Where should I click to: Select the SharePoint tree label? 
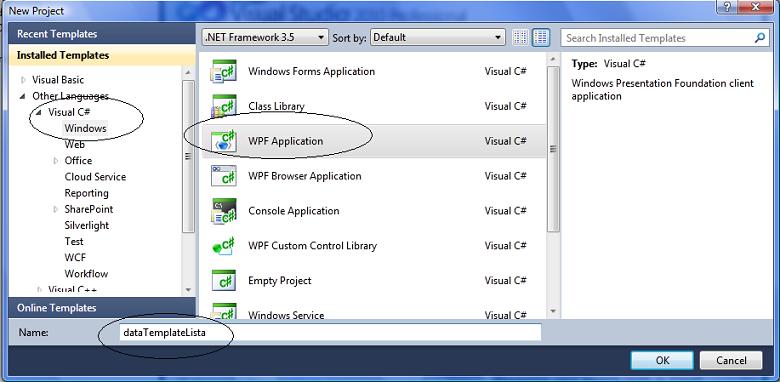click(x=89, y=209)
